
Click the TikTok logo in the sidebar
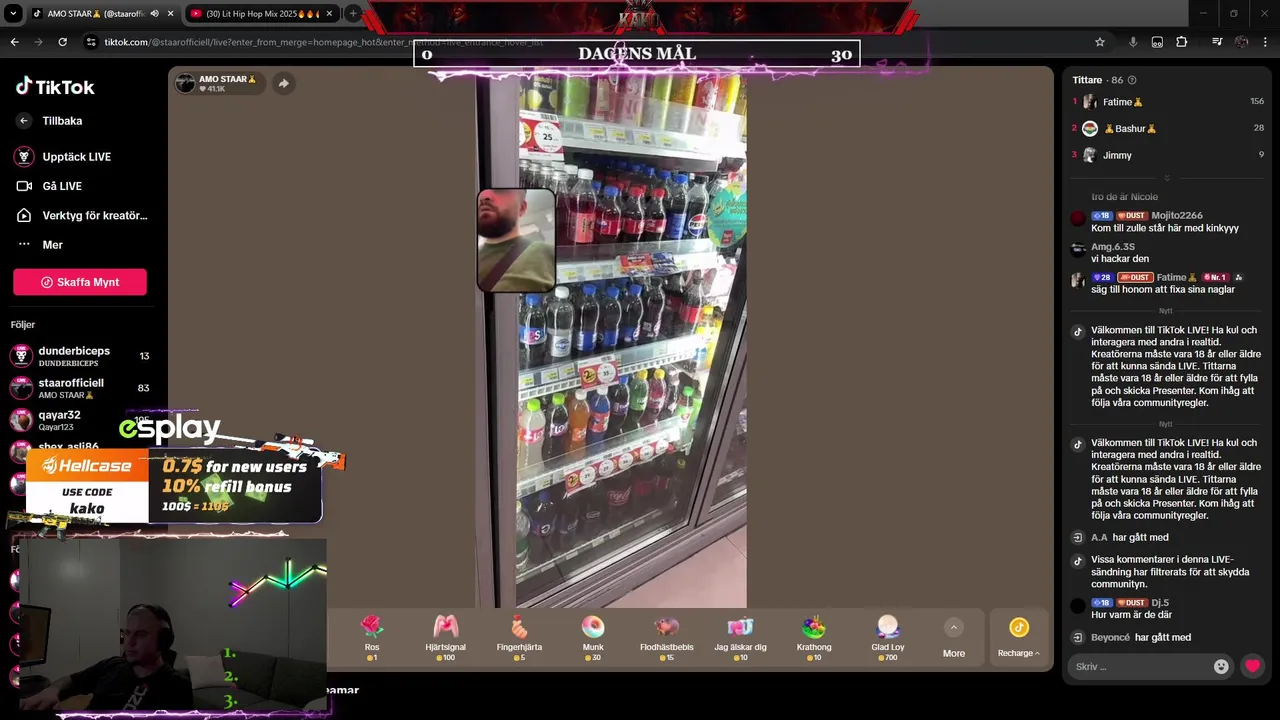tap(55, 87)
